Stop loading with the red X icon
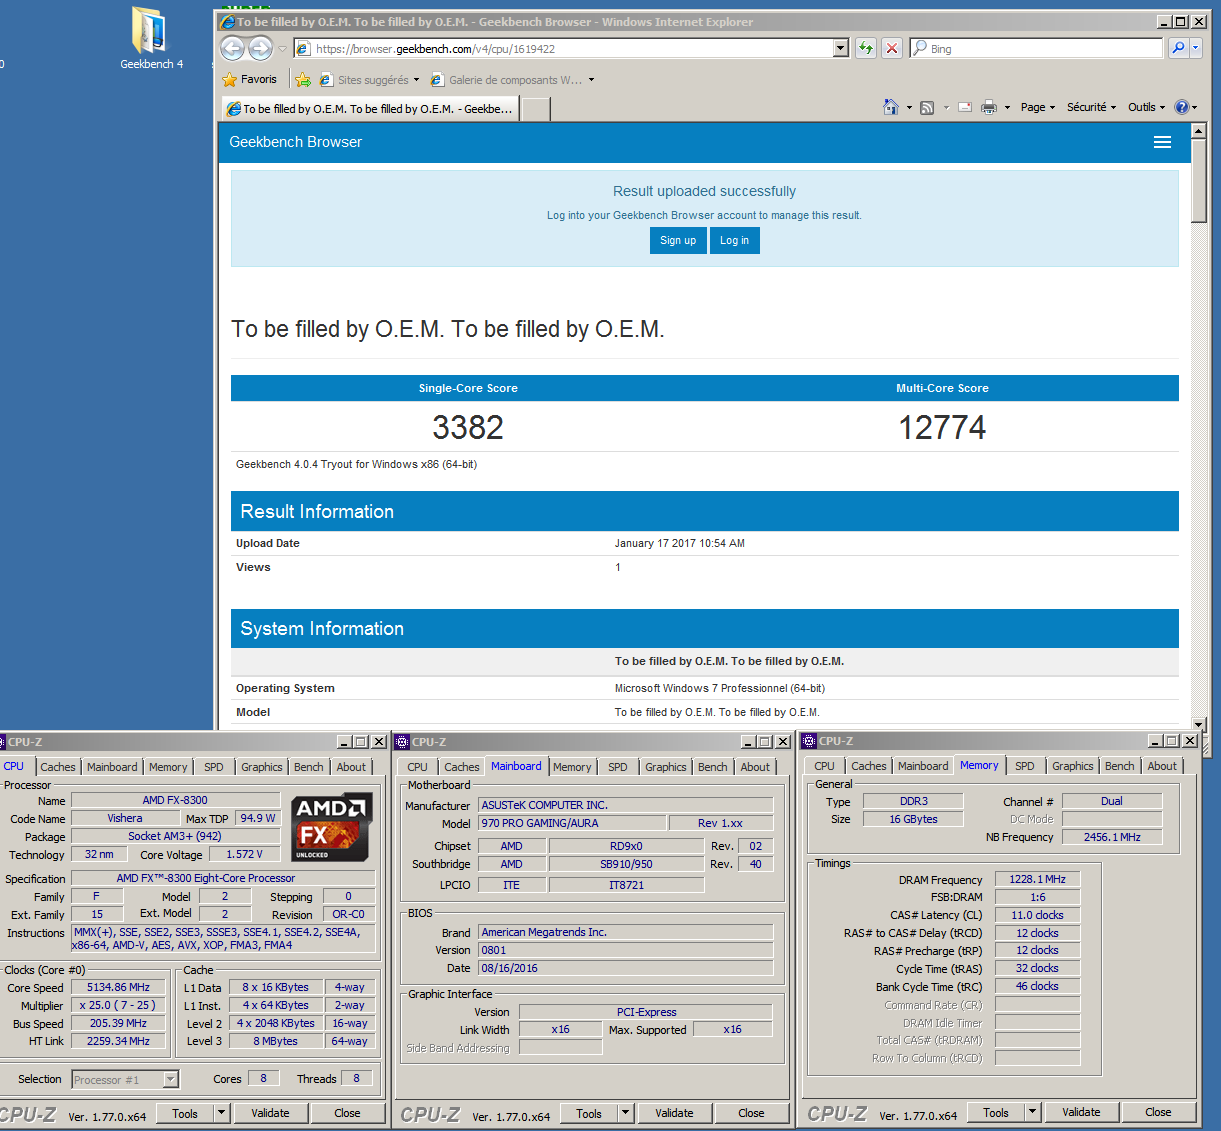1221x1131 pixels. tap(892, 48)
